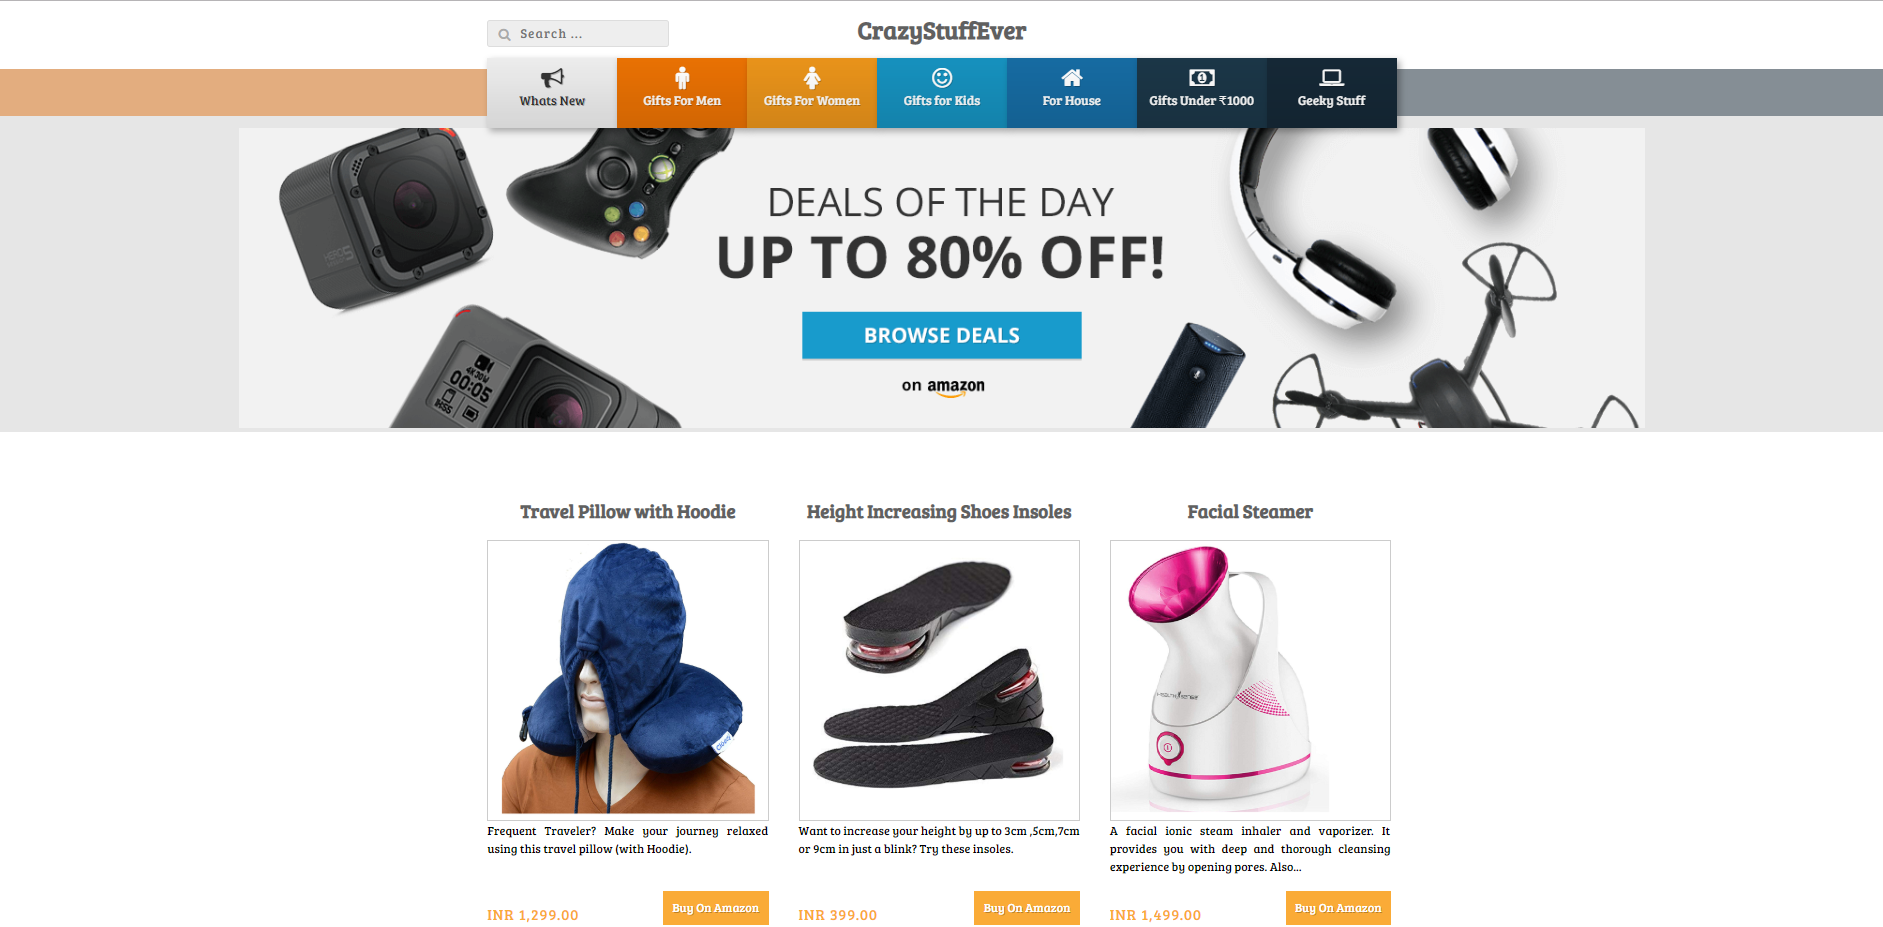
Task: Buy the shoe insoles on Amazon
Action: 1027,908
